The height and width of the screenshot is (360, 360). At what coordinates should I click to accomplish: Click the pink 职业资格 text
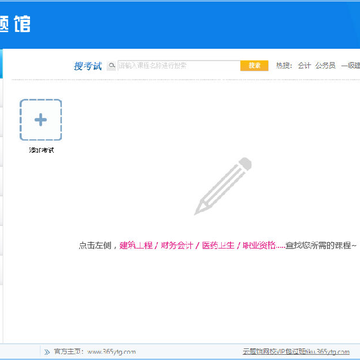(x=259, y=246)
